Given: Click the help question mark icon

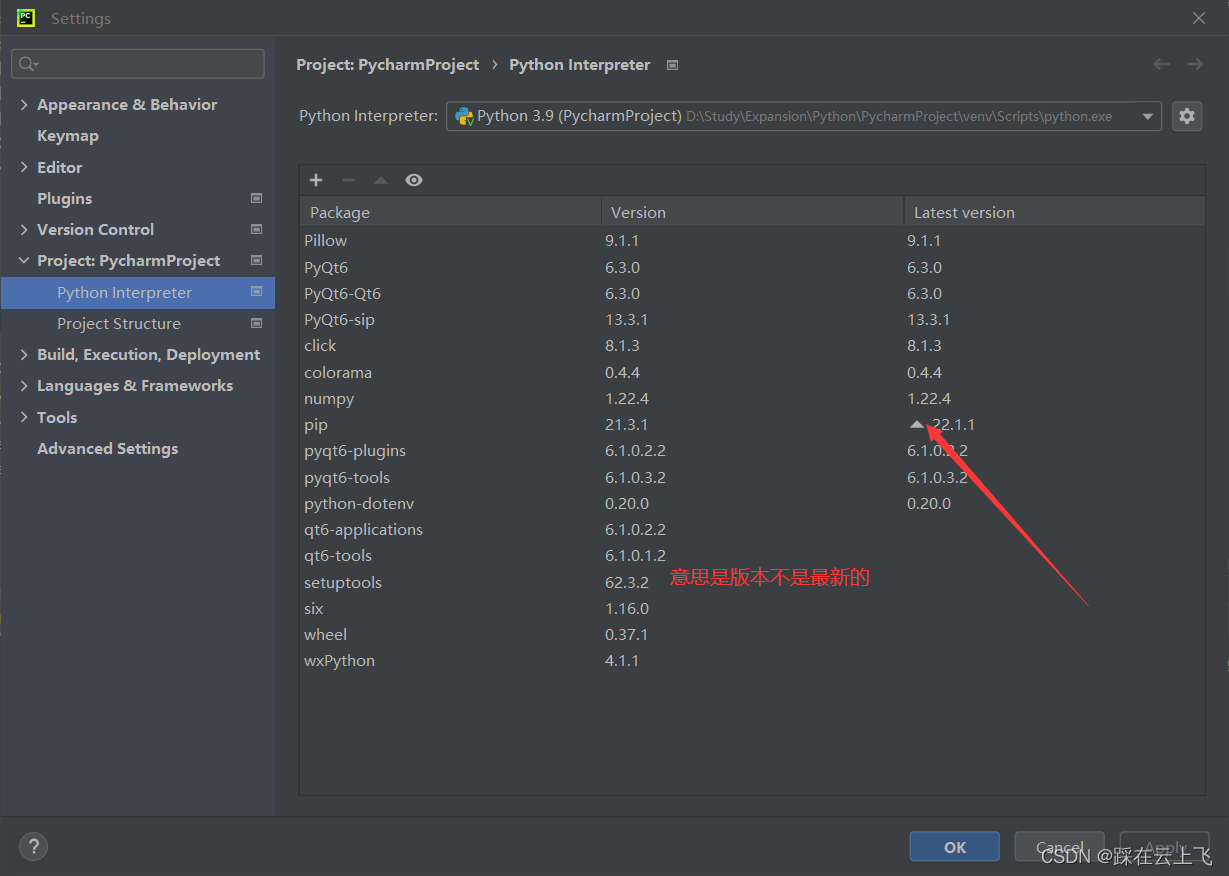Looking at the screenshot, I should click(x=33, y=846).
